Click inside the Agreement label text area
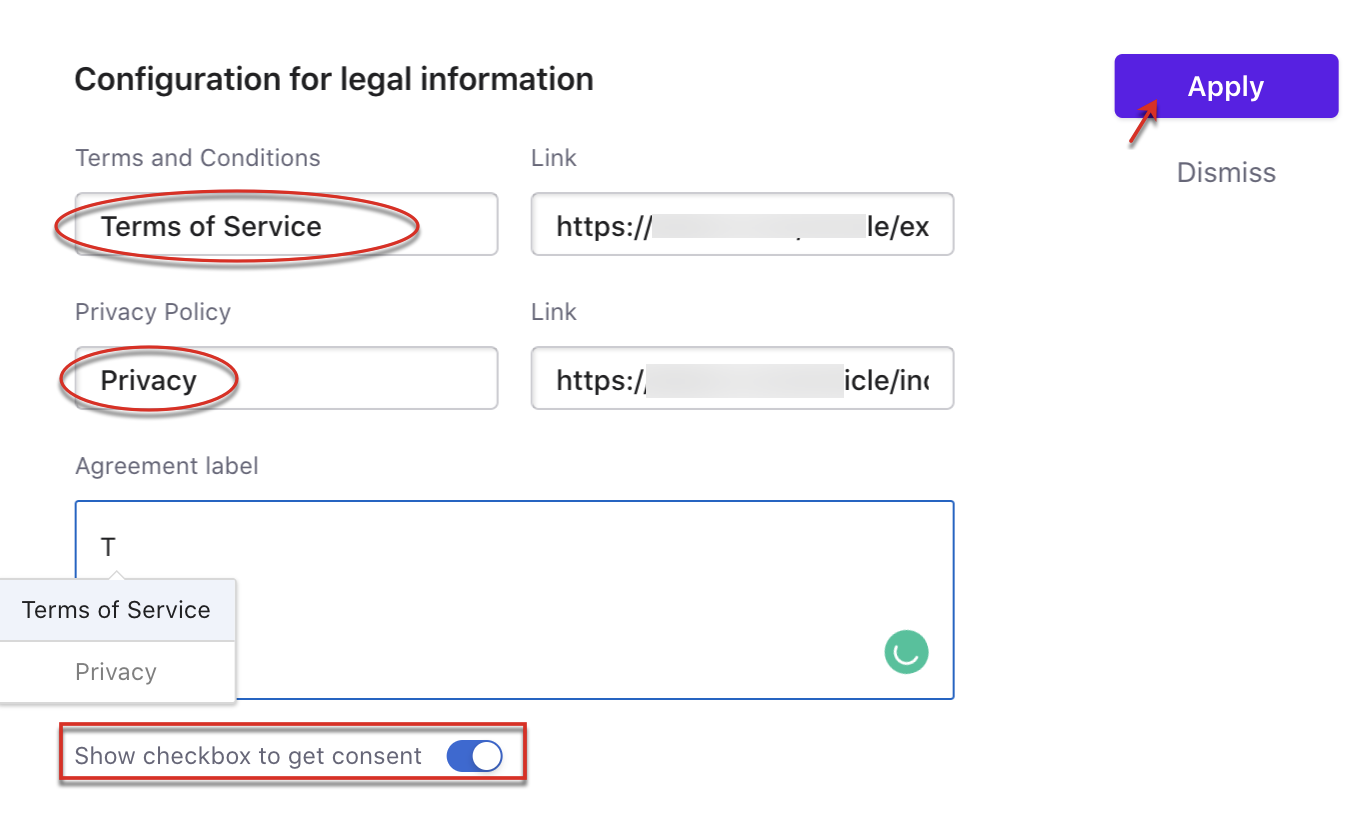 tap(514, 600)
